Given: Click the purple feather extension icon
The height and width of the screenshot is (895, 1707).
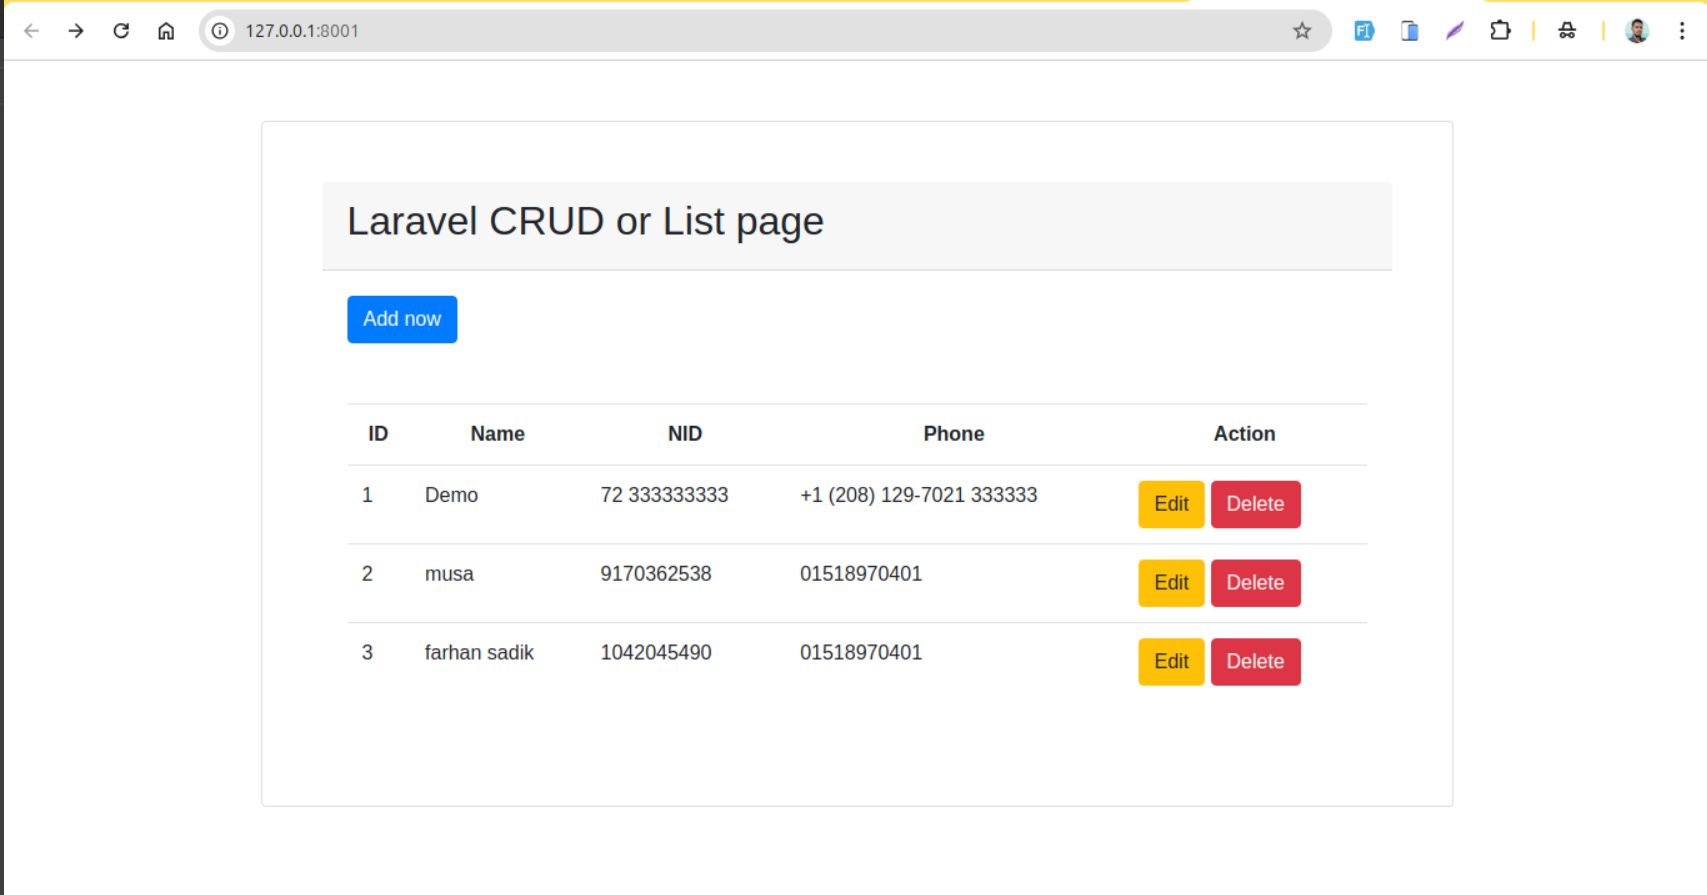Looking at the screenshot, I should pyautogui.click(x=1454, y=31).
